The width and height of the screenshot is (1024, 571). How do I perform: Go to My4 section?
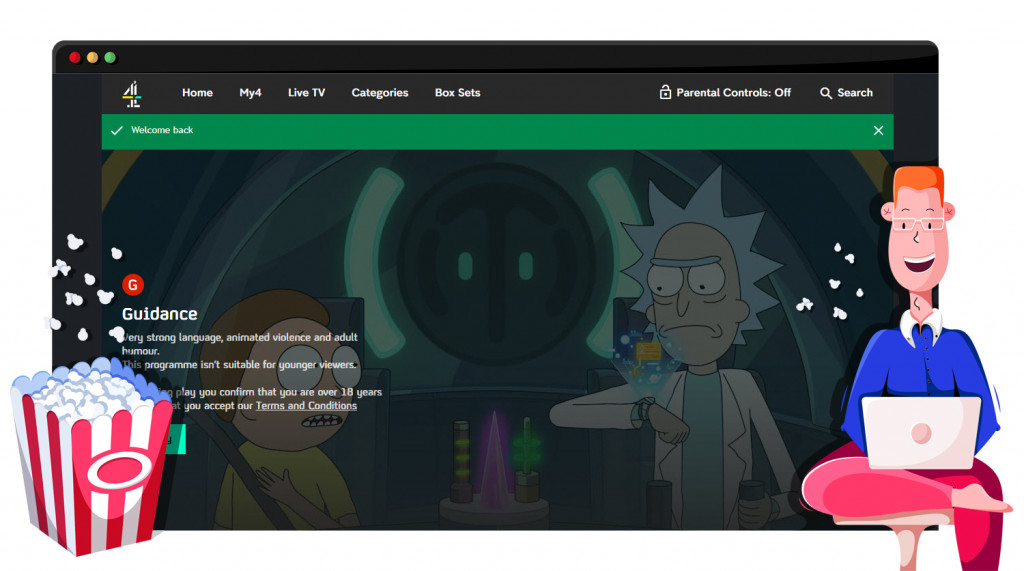click(x=250, y=93)
